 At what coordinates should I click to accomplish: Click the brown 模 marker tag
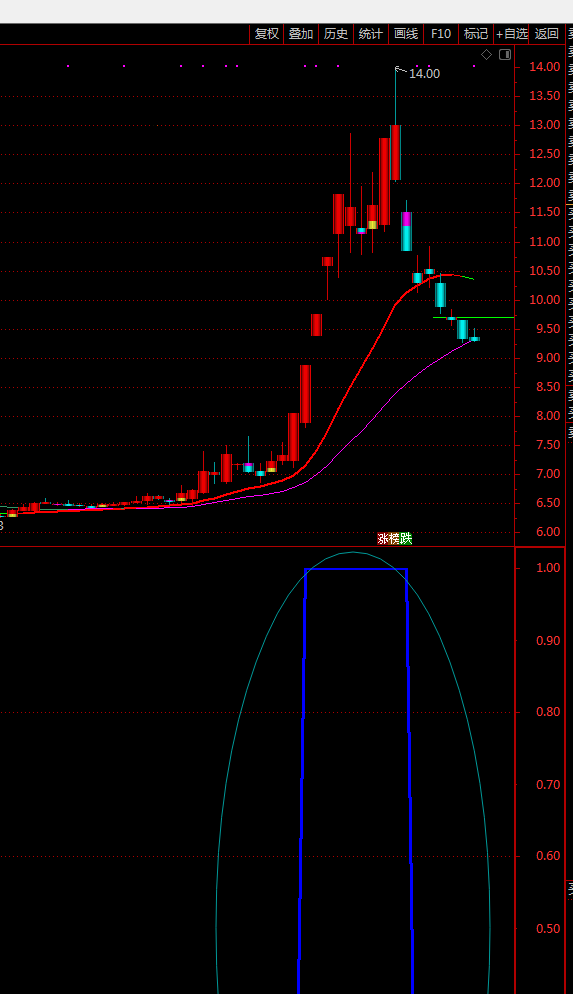click(394, 539)
